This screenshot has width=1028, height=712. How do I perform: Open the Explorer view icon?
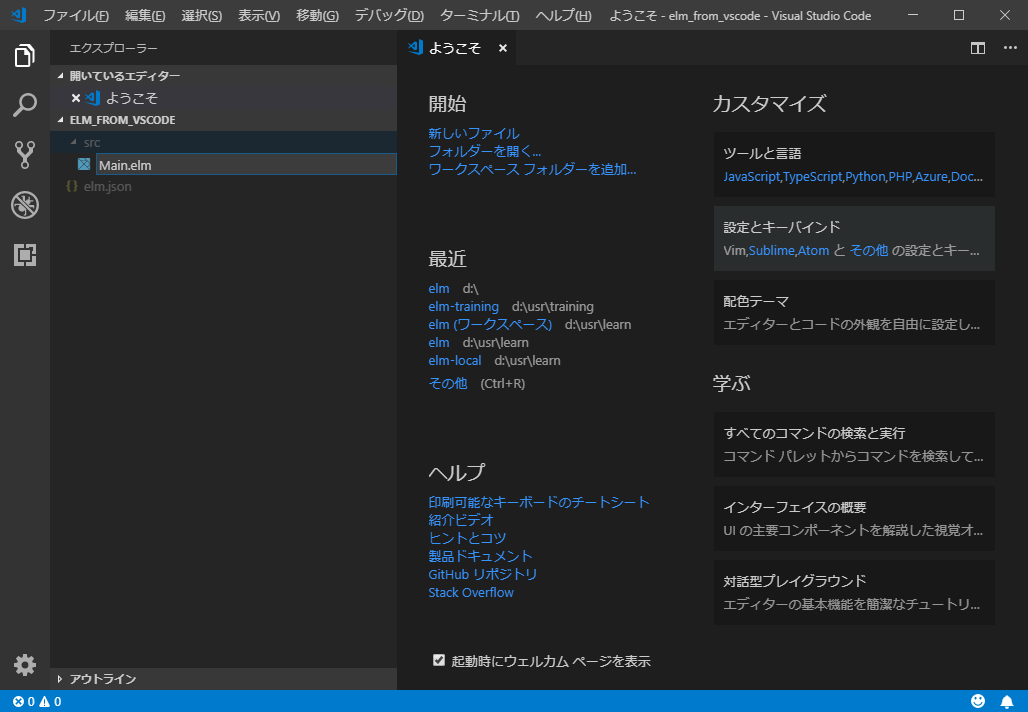[25, 57]
